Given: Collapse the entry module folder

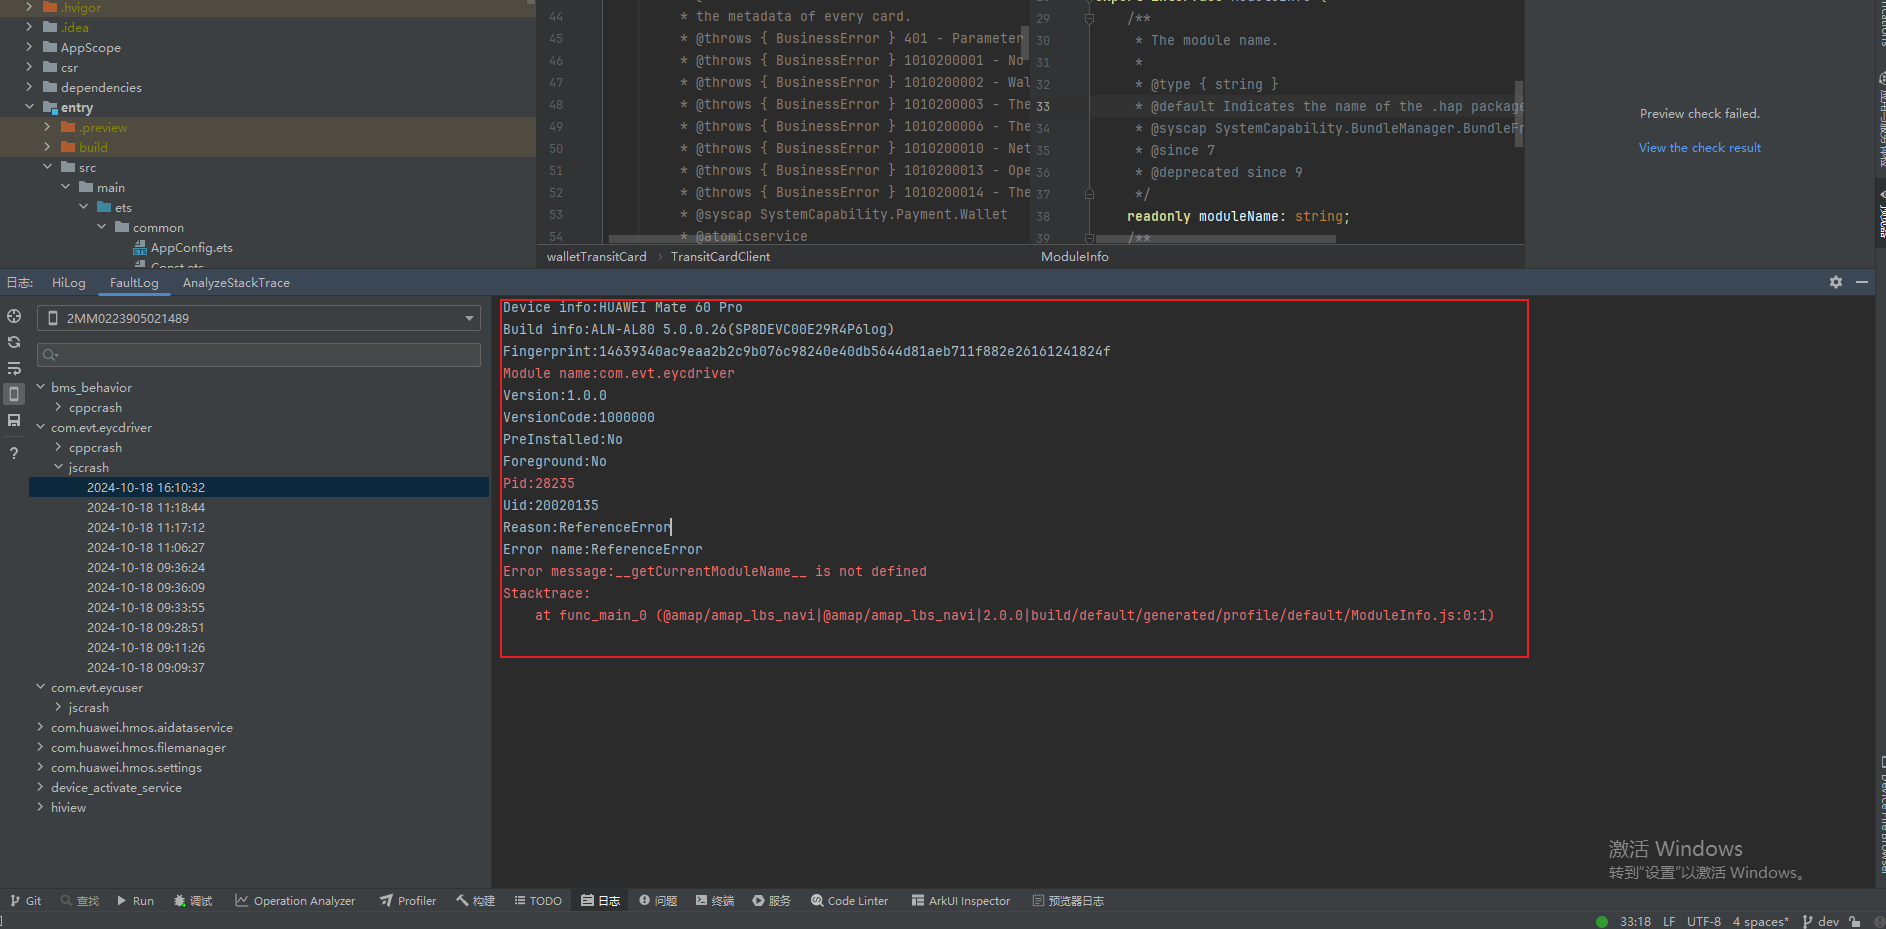Looking at the screenshot, I should pos(29,107).
